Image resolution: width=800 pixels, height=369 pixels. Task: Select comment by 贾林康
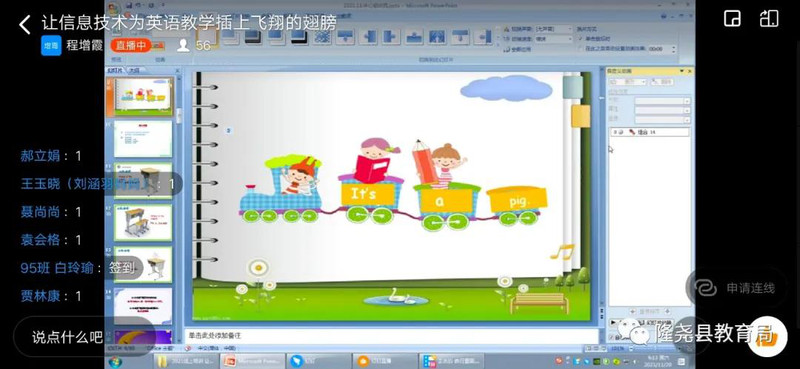(x=51, y=296)
